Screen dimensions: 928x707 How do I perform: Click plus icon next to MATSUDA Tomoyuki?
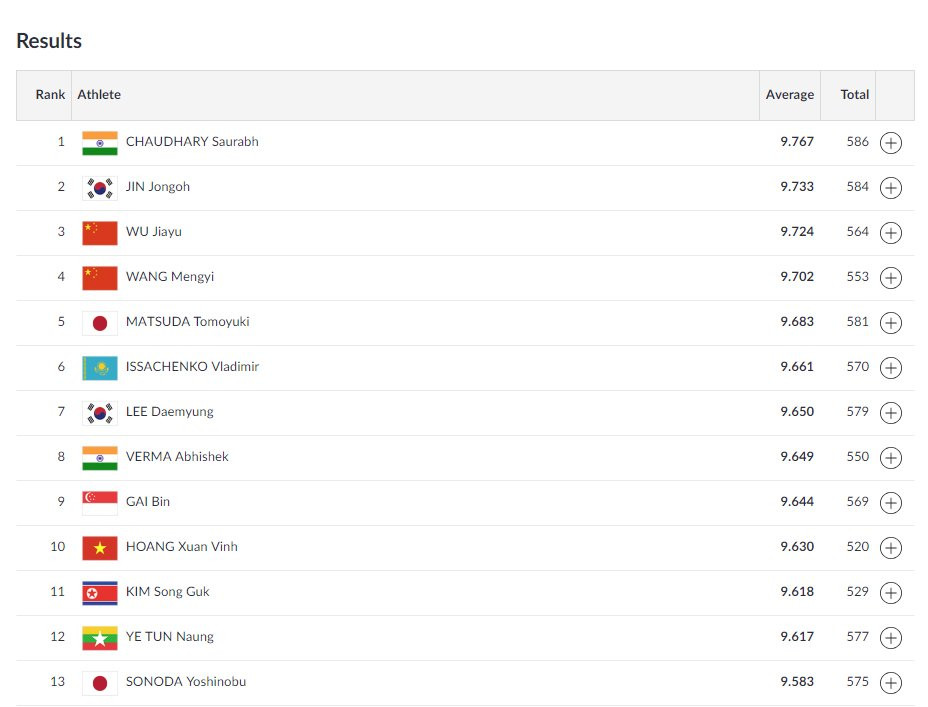tap(890, 323)
